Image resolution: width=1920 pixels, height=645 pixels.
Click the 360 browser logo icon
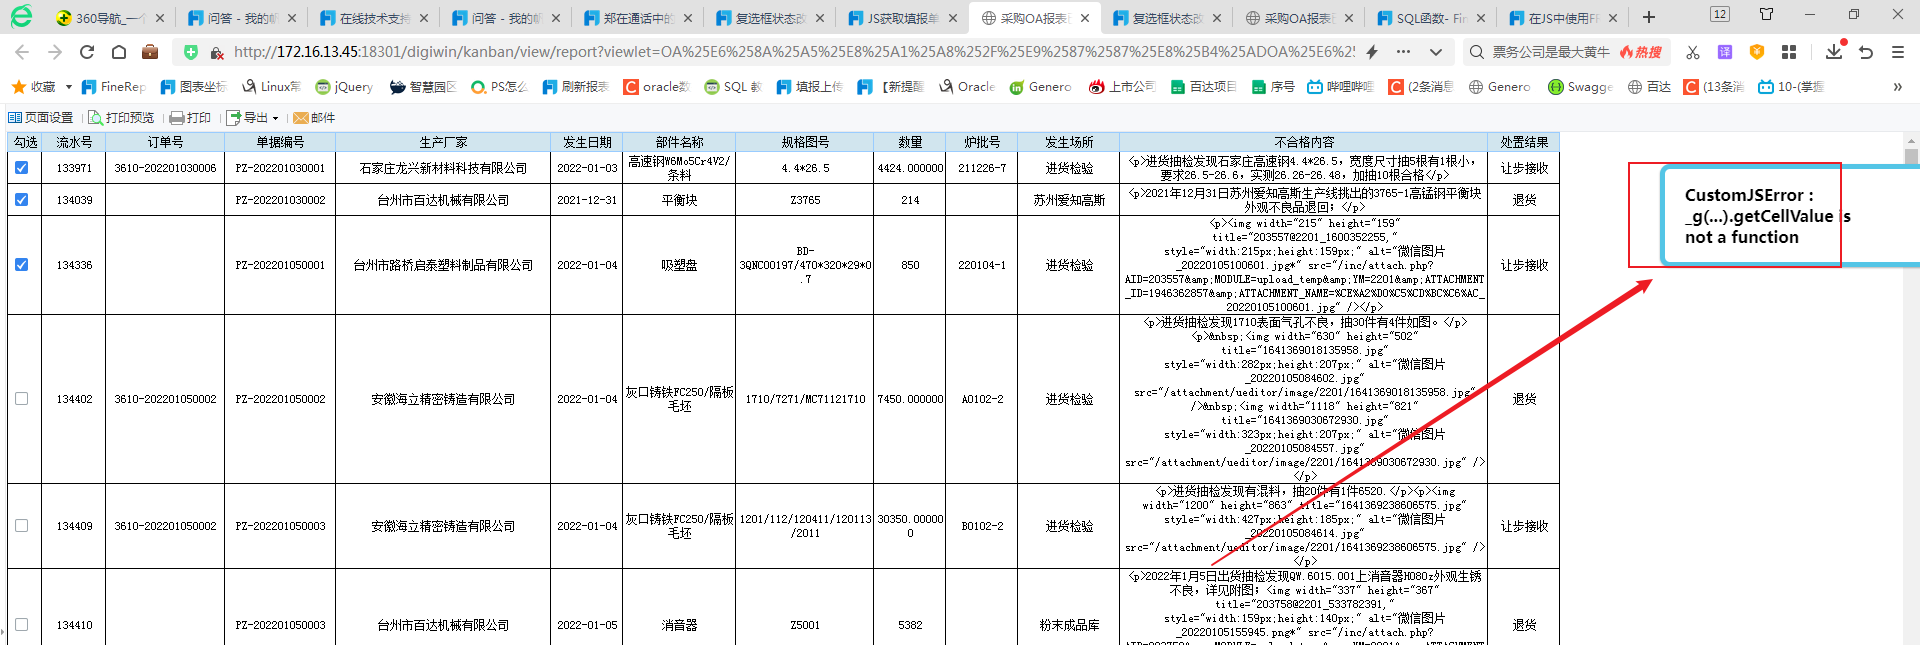pos(21,16)
